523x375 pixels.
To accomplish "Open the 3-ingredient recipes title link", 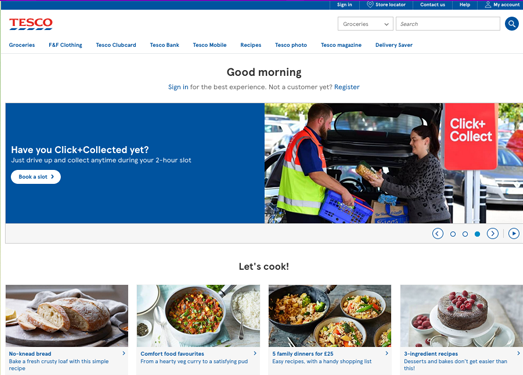I will pyautogui.click(x=431, y=354).
